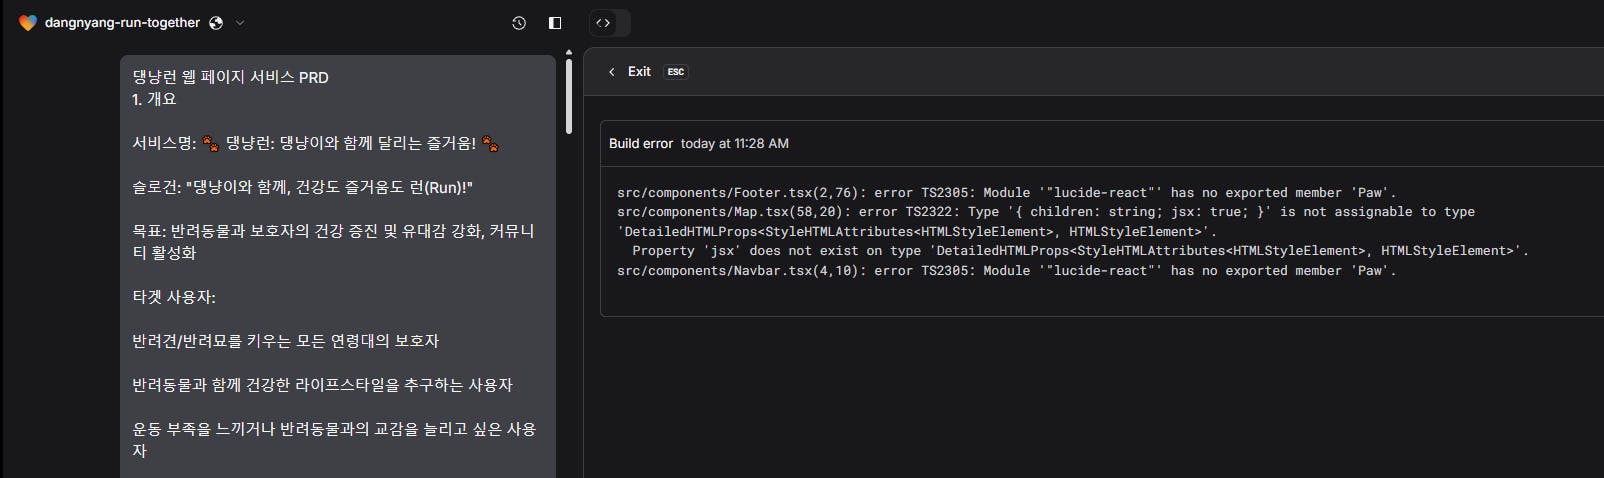Exit the build error view
Viewport: 1604px width, 478px height.
click(x=639, y=72)
